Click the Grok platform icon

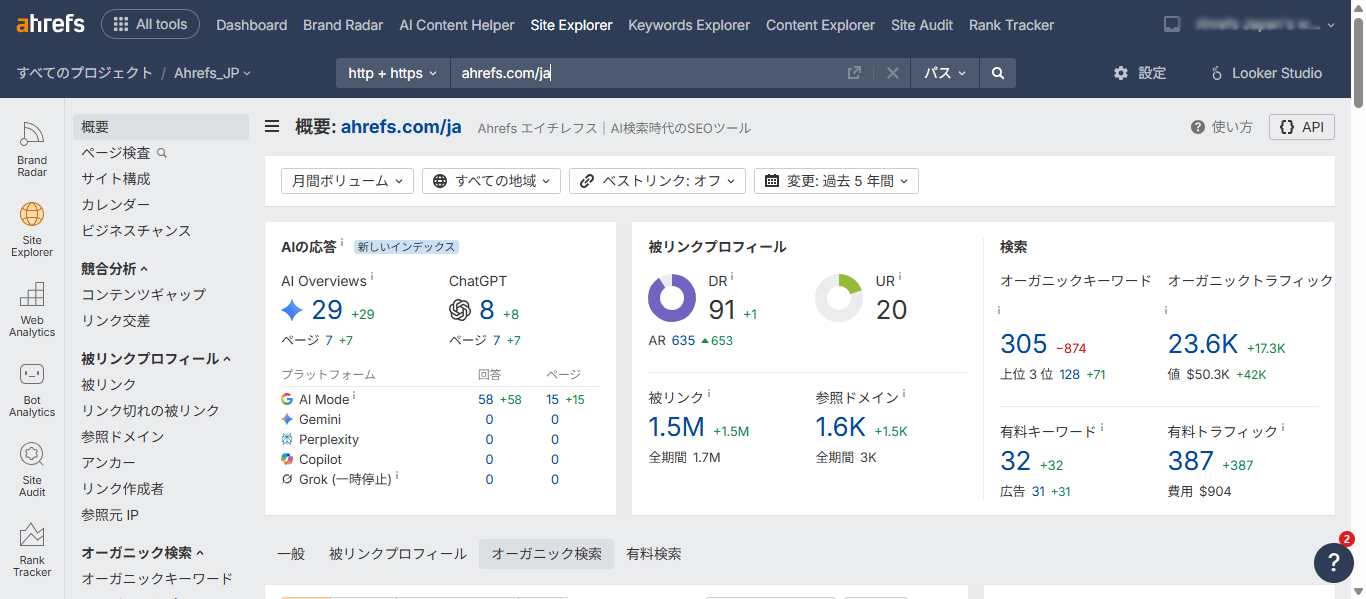[287, 479]
